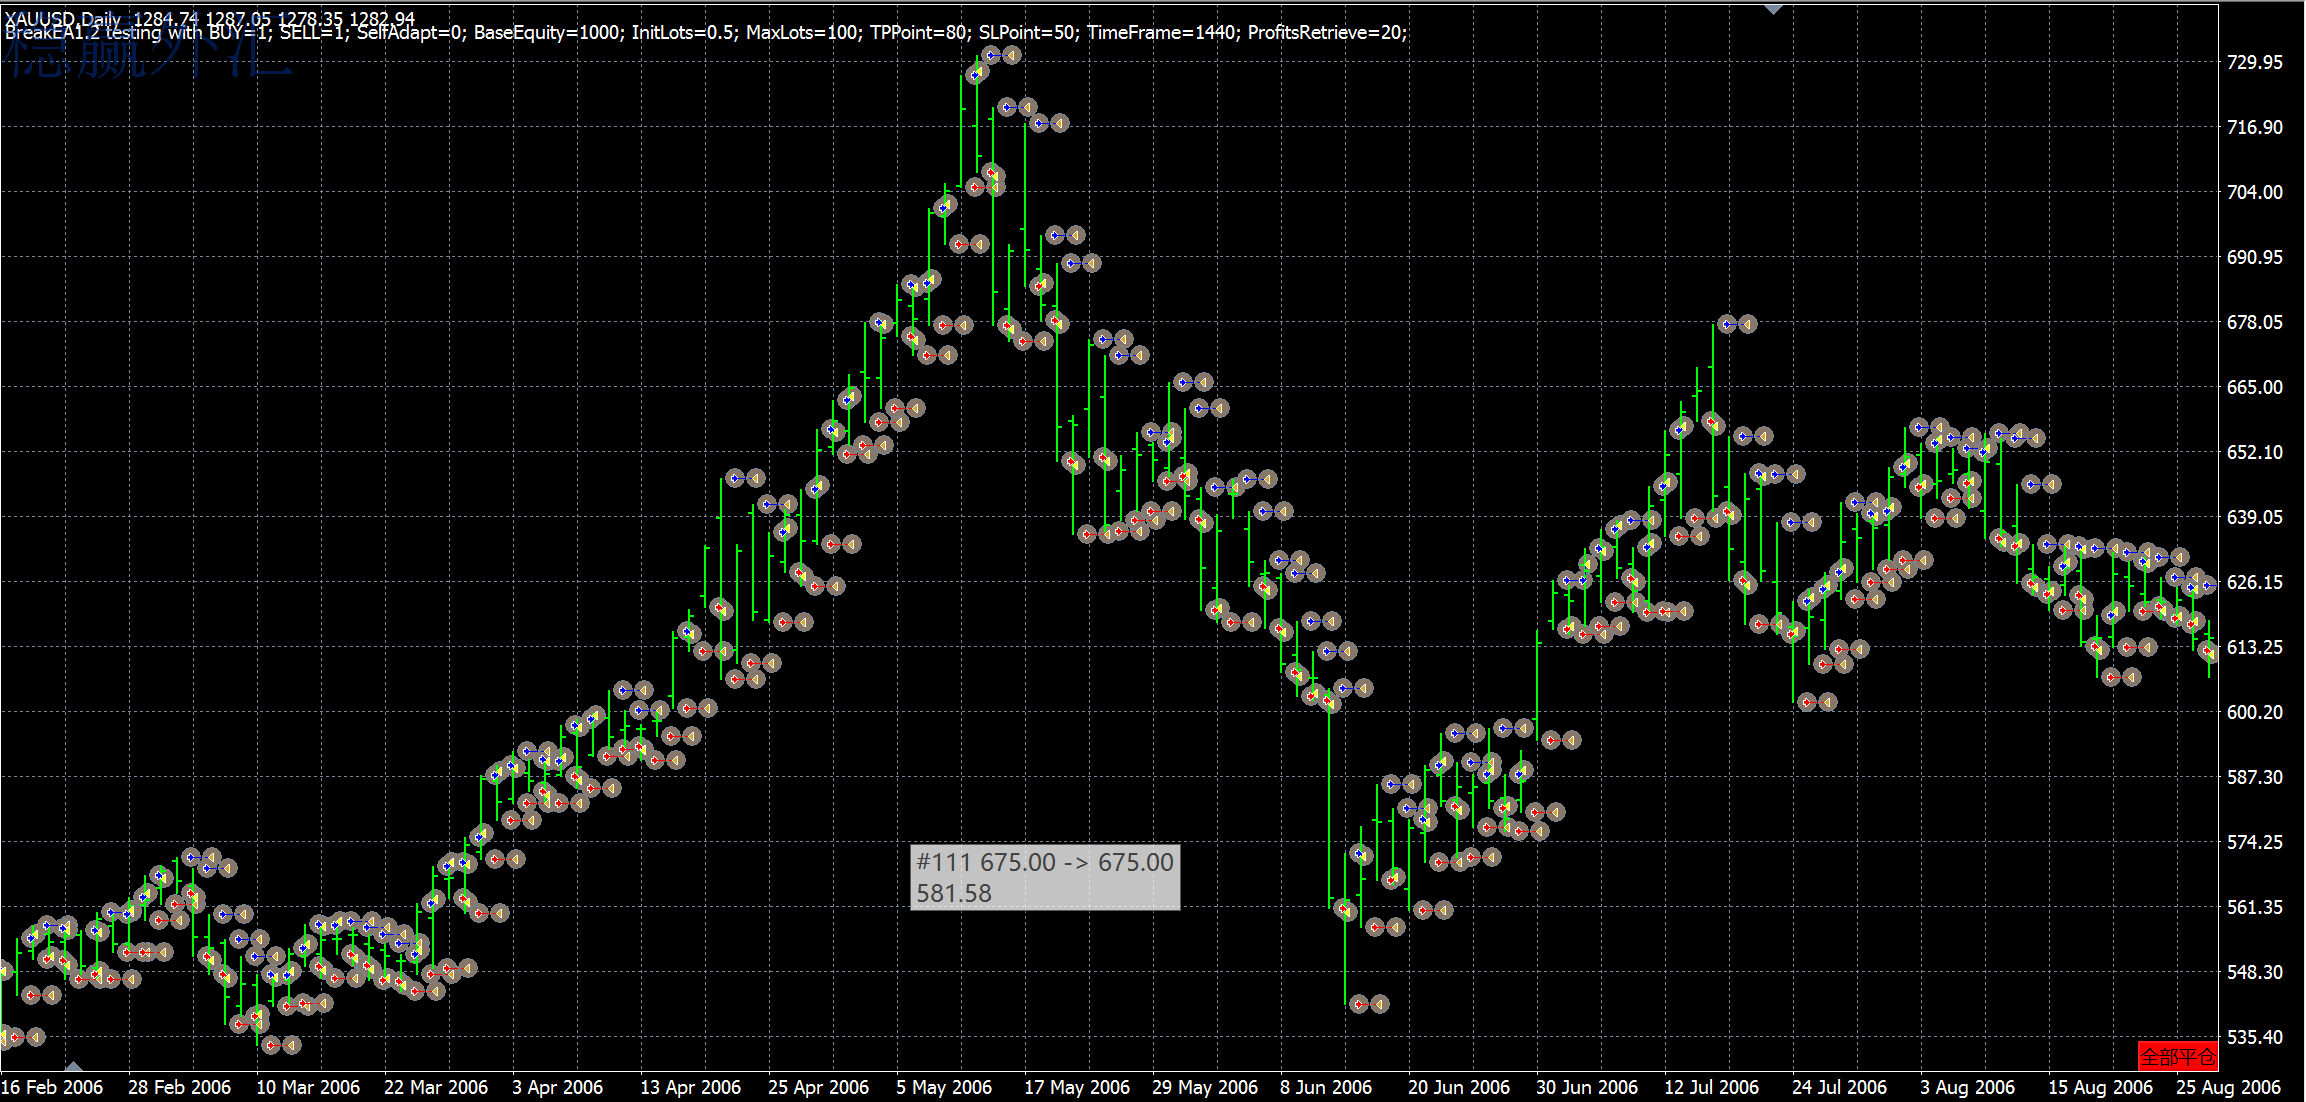Click the 535.40 price label
Screen dimensions: 2306x1102
(2255, 1037)
